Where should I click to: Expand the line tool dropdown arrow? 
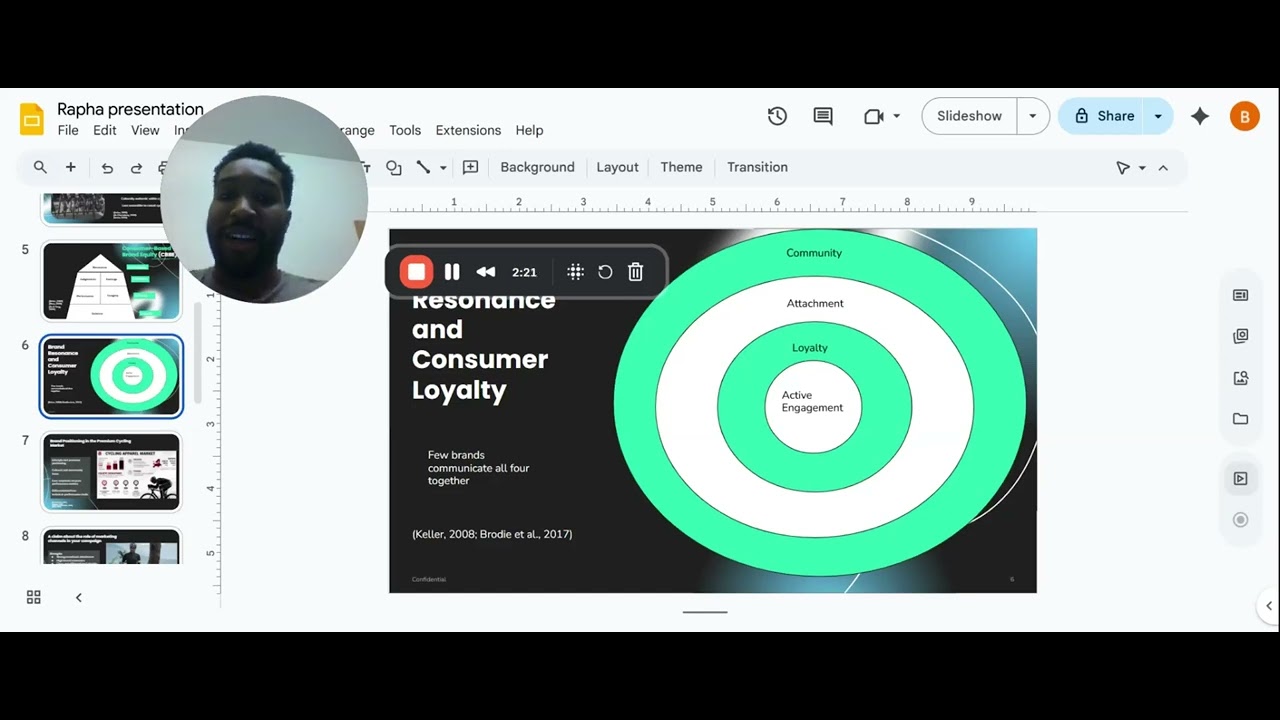click(443, 168)
